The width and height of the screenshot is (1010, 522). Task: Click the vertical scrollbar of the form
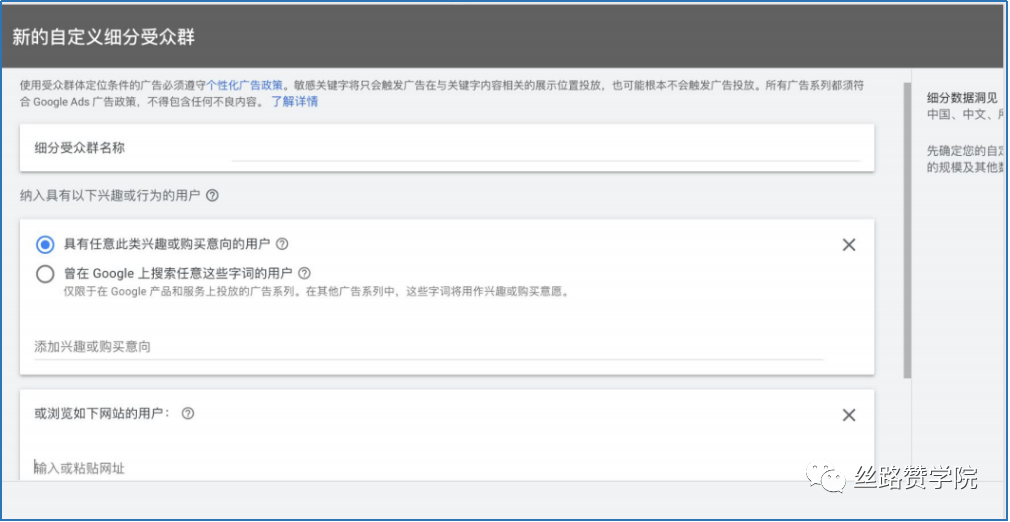[907, 230]
